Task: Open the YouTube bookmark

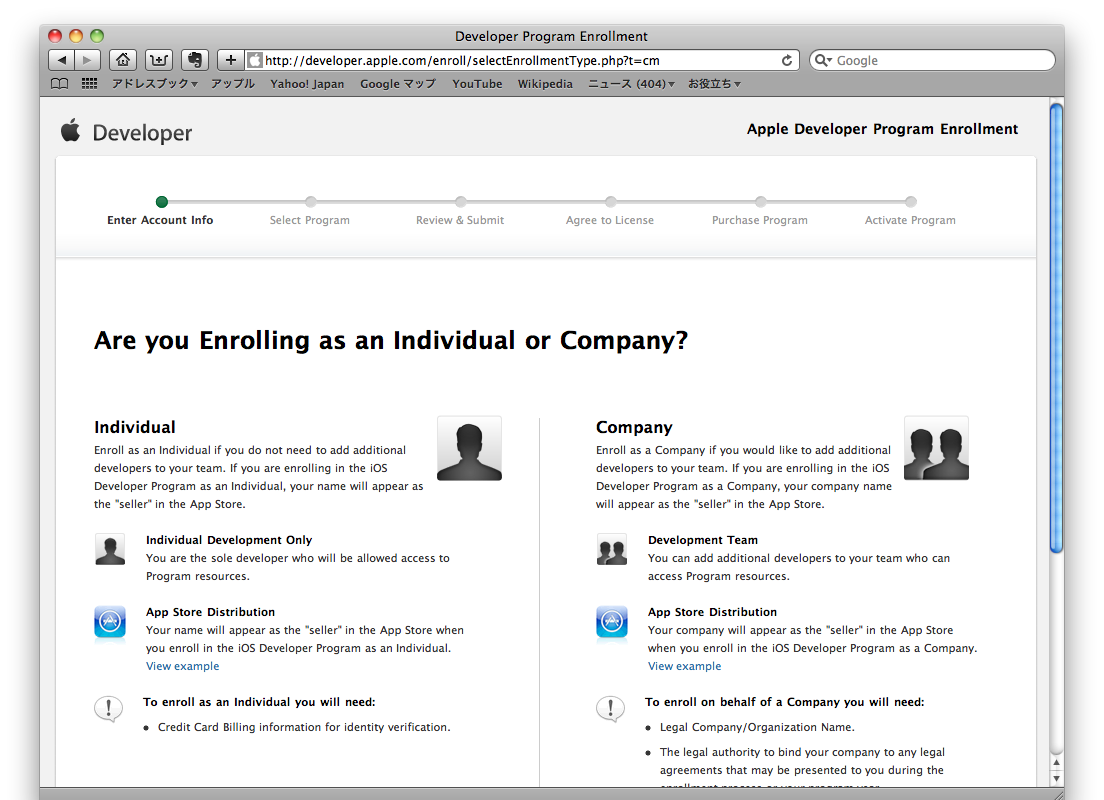Action: tap(477, 84)
